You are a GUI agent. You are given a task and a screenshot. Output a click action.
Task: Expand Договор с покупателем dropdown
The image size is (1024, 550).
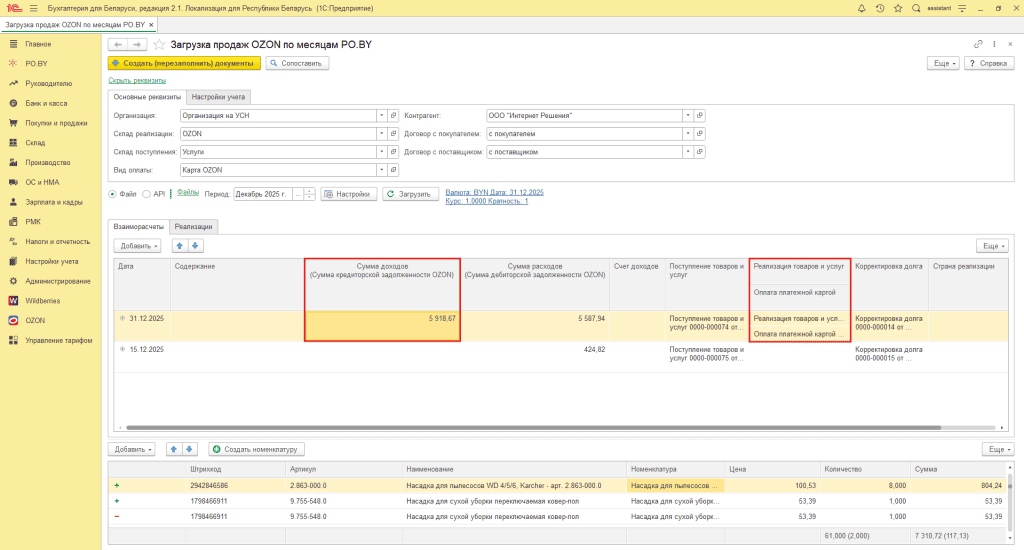tap(688, 134)
